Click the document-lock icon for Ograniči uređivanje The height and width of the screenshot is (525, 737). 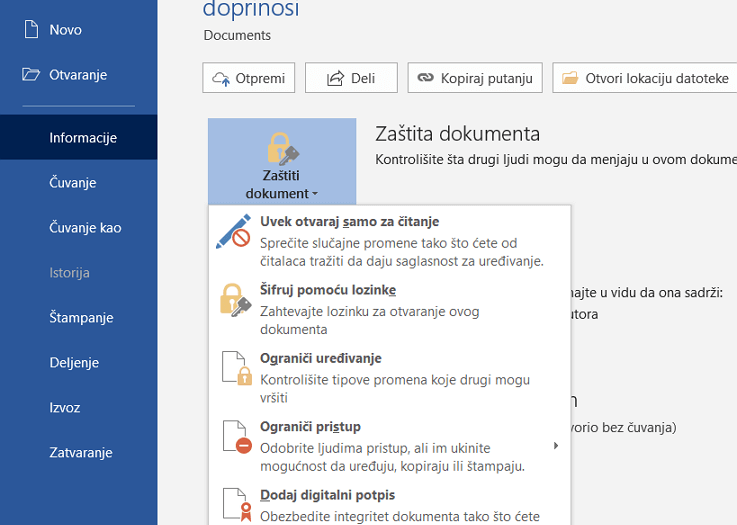tap(234, 368)
